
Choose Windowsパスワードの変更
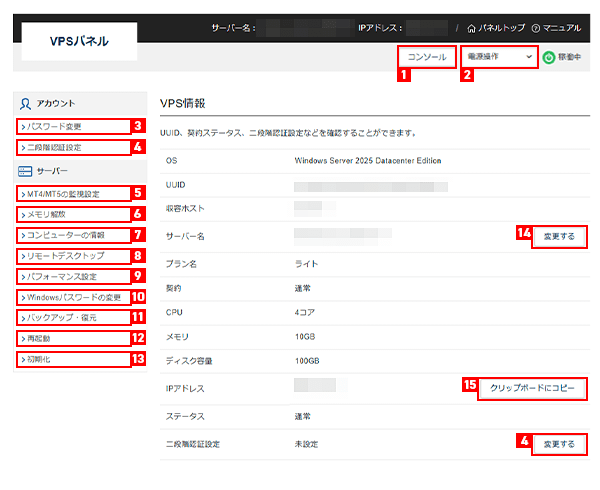pyautogui.click(x=72, y=297)
